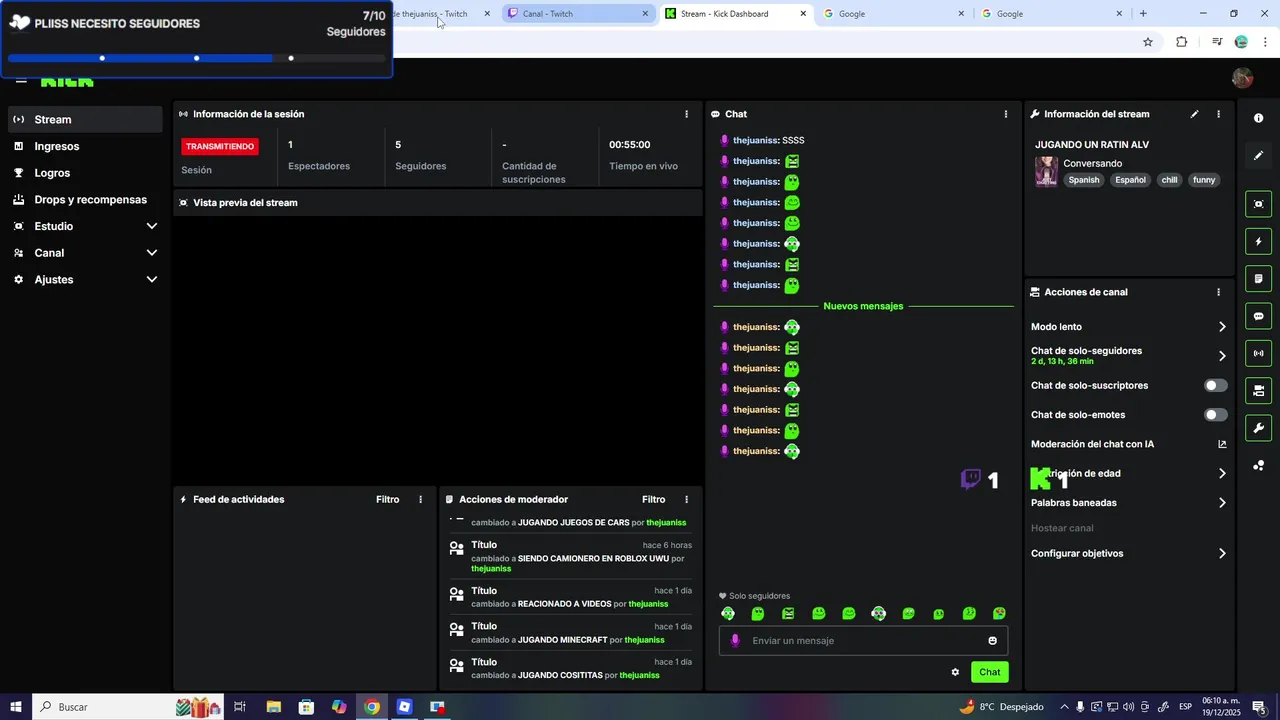Screen dimensions: 1280x720
Task: Select Stream in left sidebar
Action: (x=85, y=119)
